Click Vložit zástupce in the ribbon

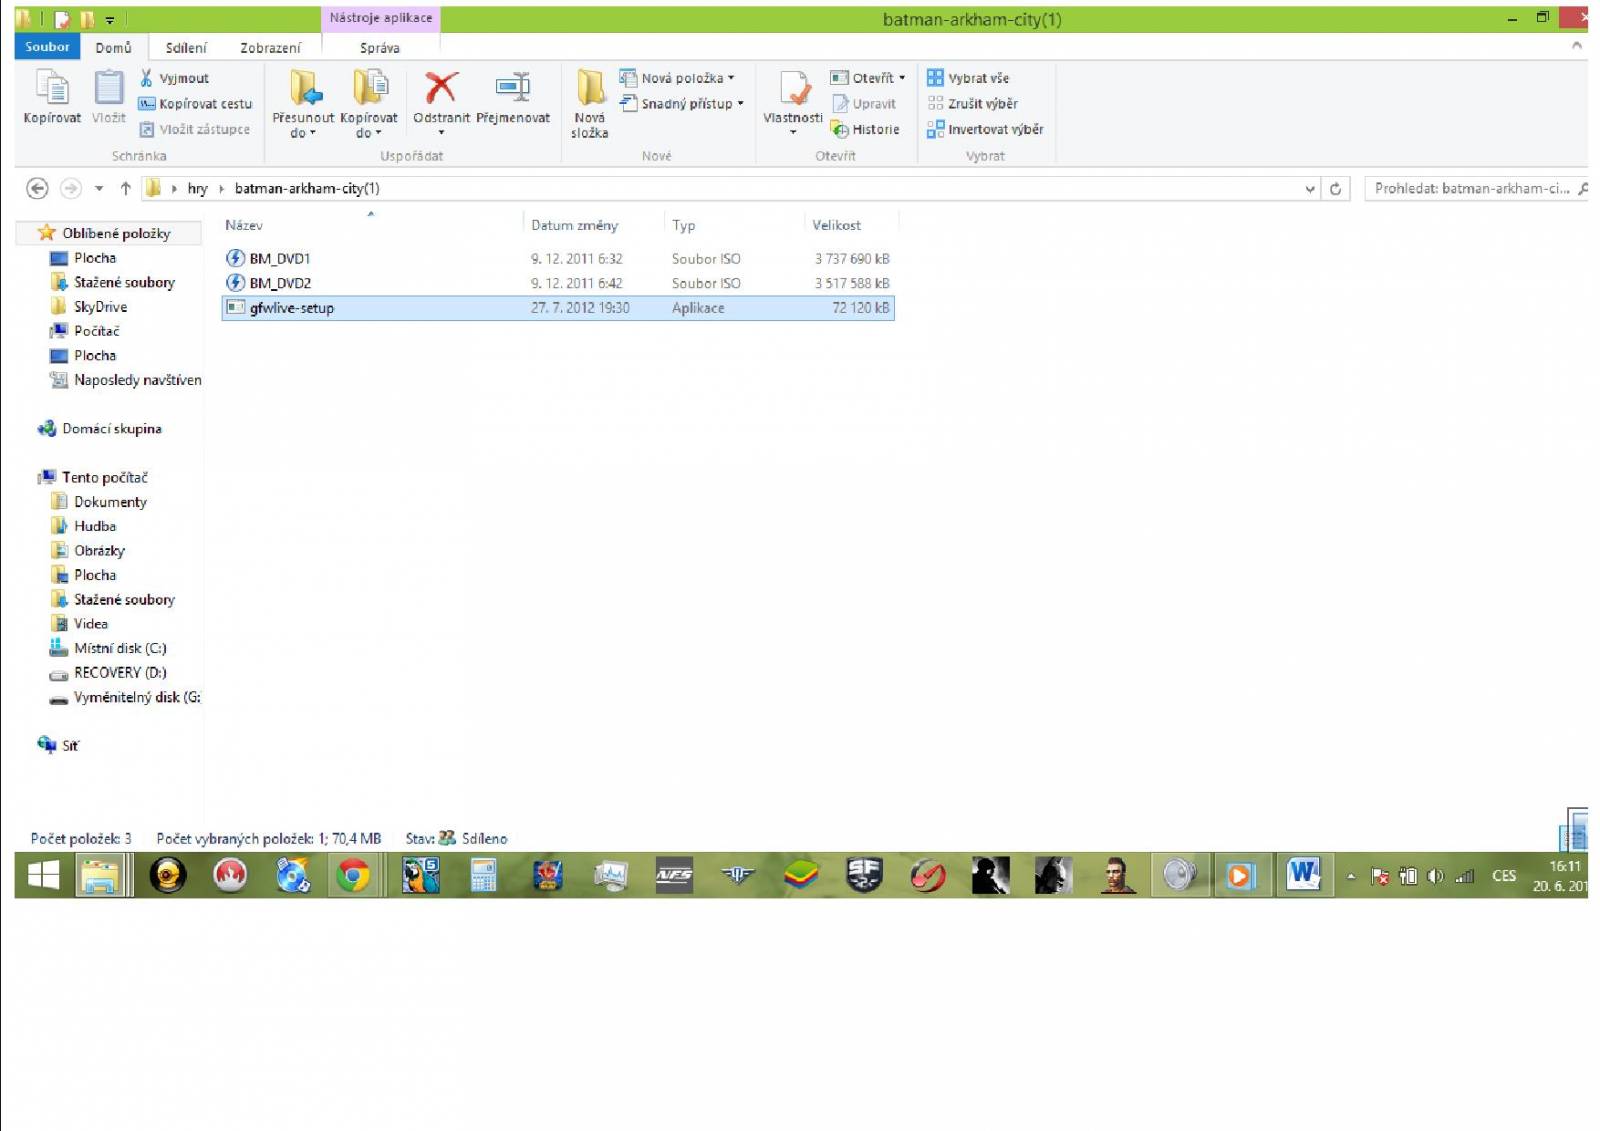click(194, 129)
